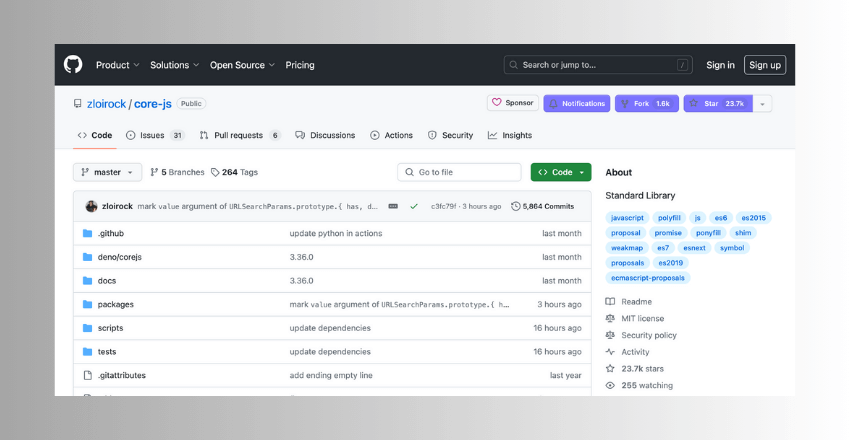Click the 'add ending empty line' commit message
850x440 pixels.
click(331, 376)
